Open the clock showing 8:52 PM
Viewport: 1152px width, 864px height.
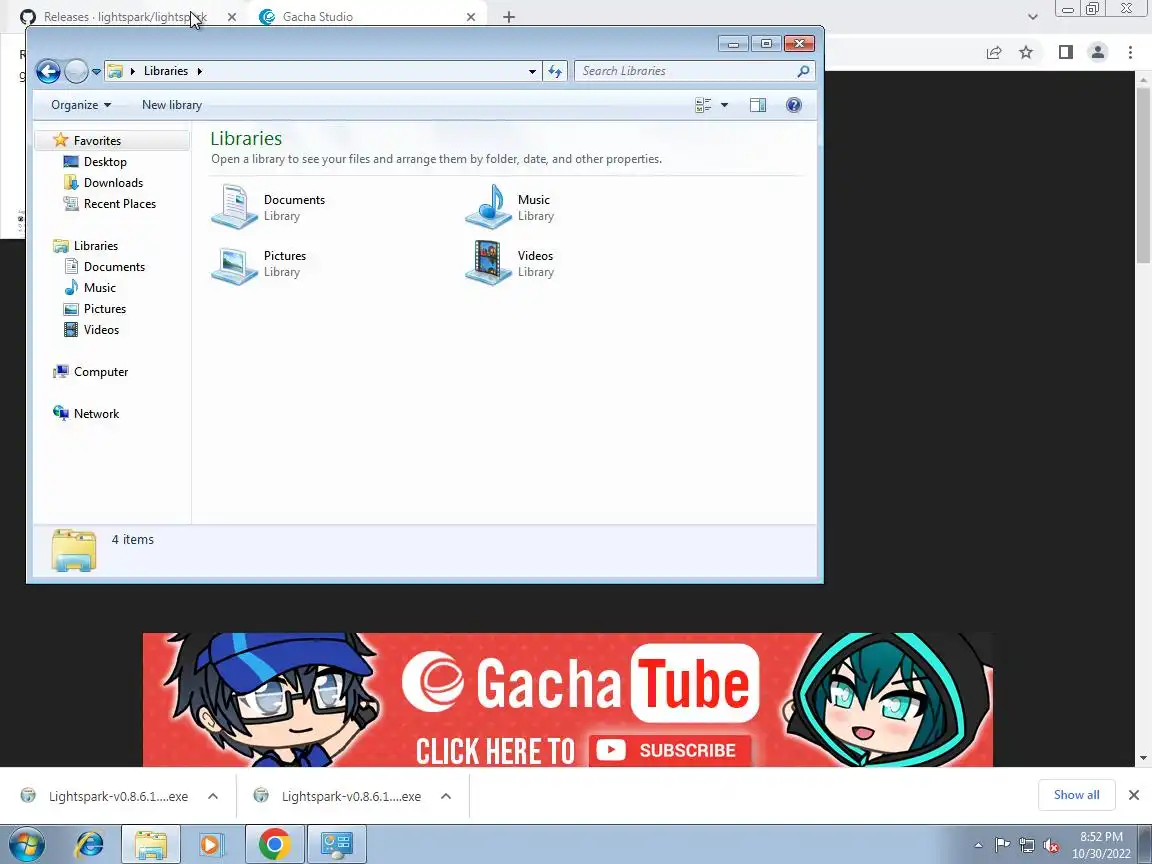pyautogui.click(x=1101, y=845)
